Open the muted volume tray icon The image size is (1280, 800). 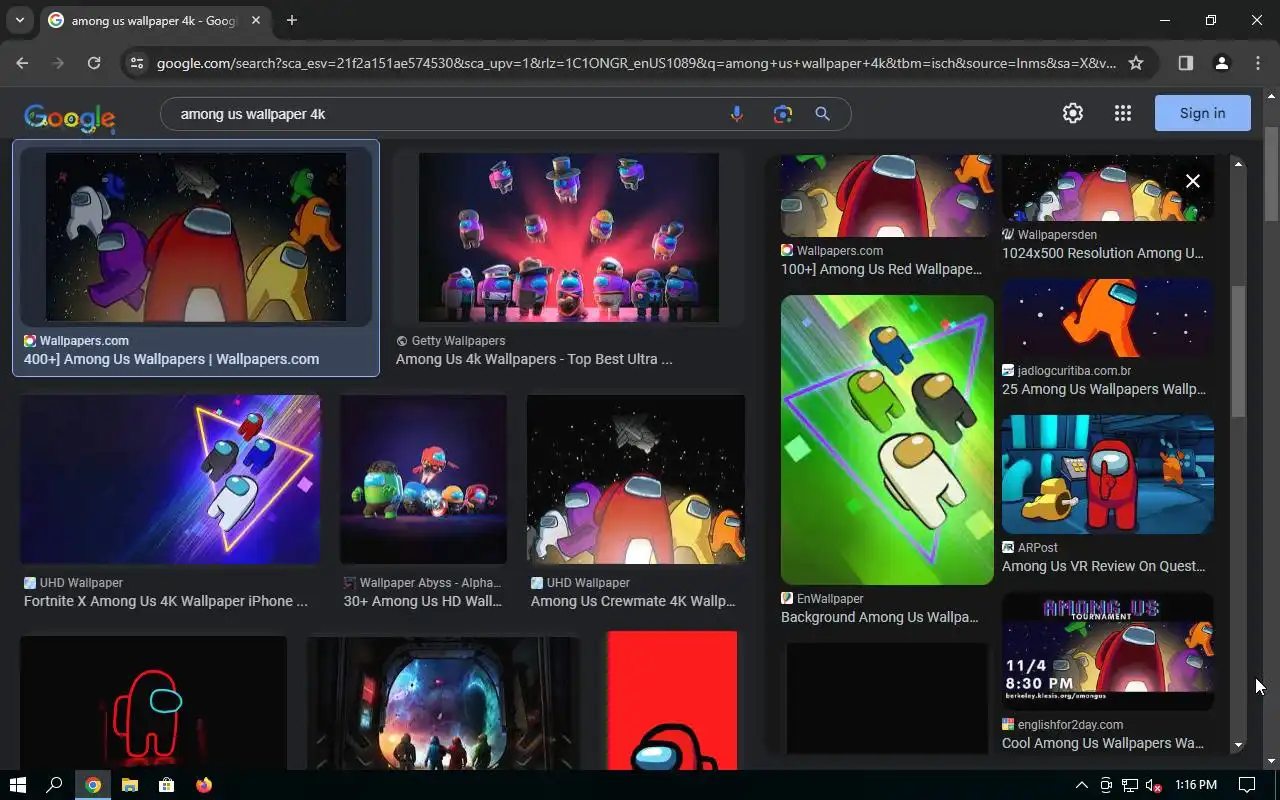(x=1154, y=785)
